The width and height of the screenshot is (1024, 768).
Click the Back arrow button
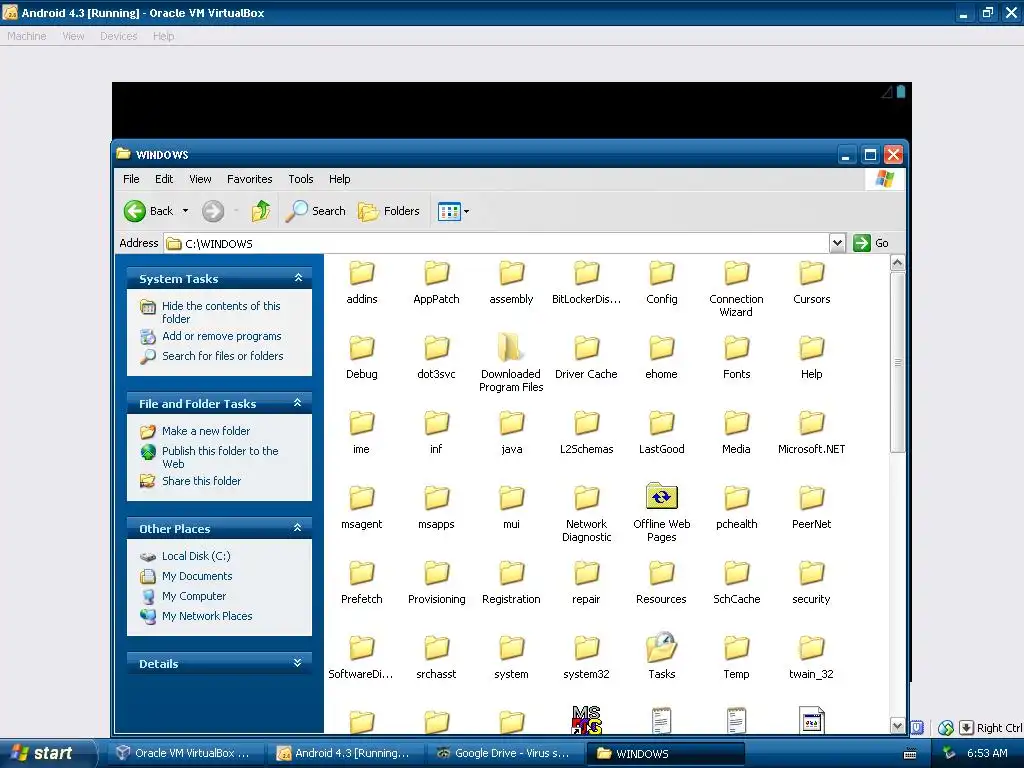[148, 211]
